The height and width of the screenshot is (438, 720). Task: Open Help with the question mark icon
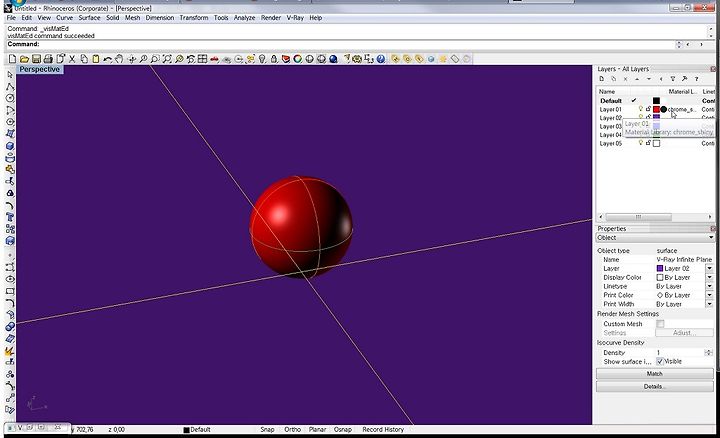[x=381, y=59]
